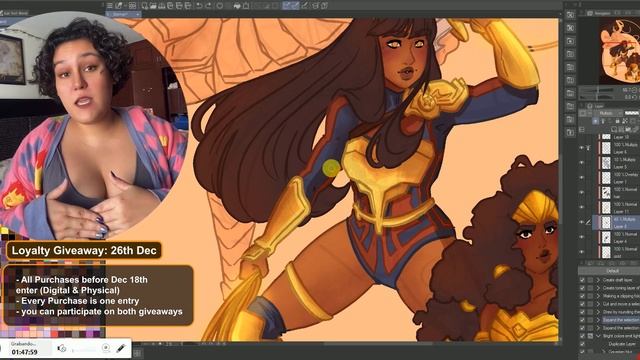Select the open canvas document tab
The width and height of the screenshot is (640, 360).
pos(123,15)
